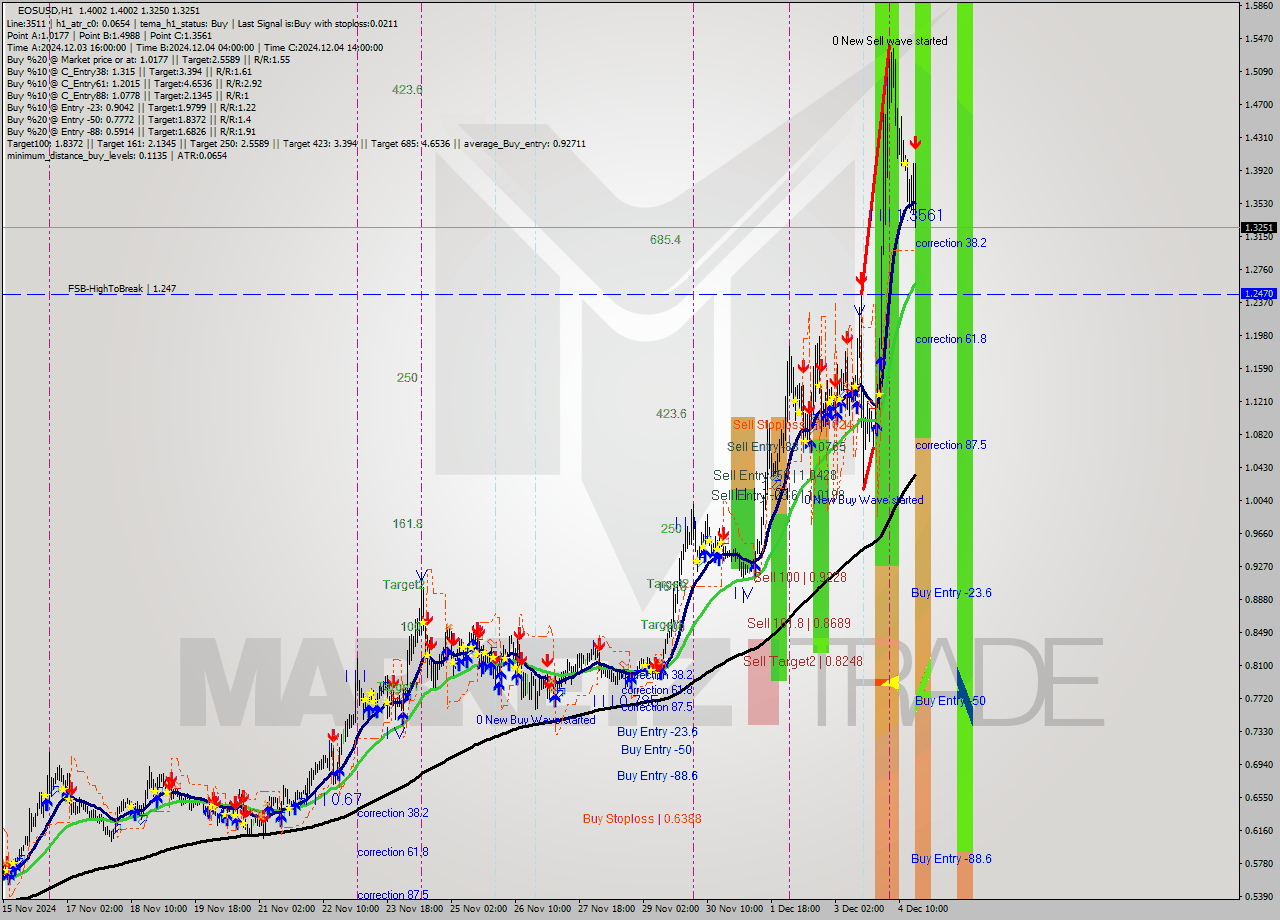Click the 'correction 61.8' label near 22 Nov
The image size is (1280, 920).
(x=393, y=853)
